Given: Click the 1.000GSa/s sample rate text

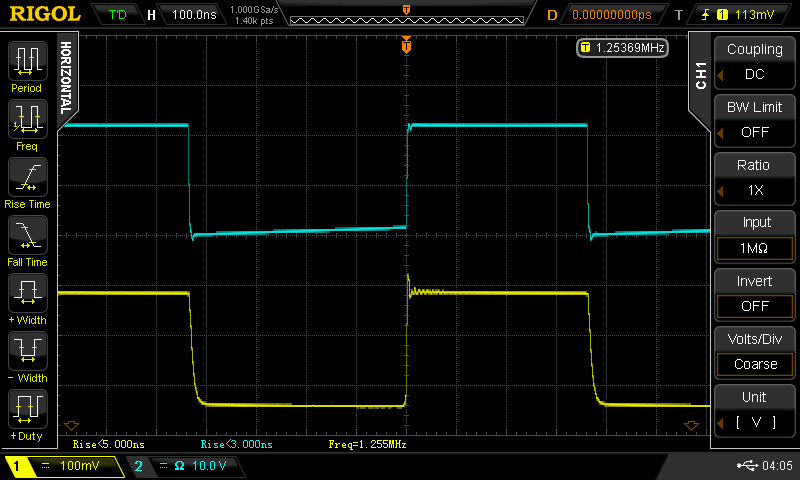Looking at the screenshot, I should (254, 10).
